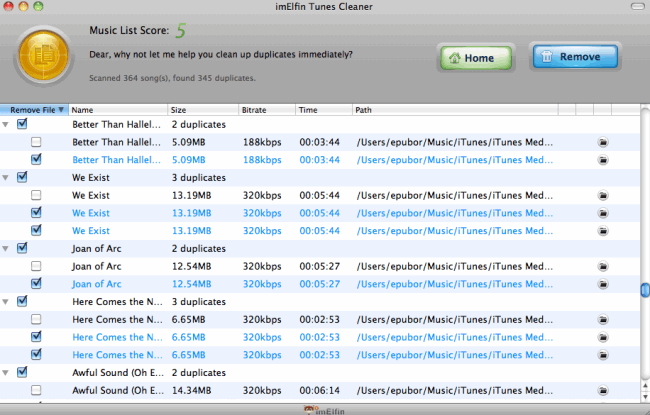Uncheck the Awful Sound group checkbox
This screenshot has width=650, height=415.
tap(22, 372)
